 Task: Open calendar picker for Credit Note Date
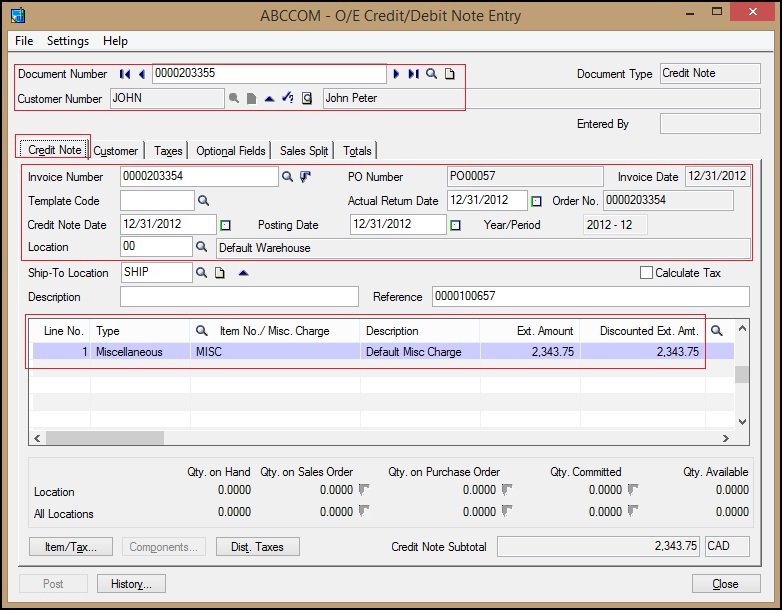[225, 225]
